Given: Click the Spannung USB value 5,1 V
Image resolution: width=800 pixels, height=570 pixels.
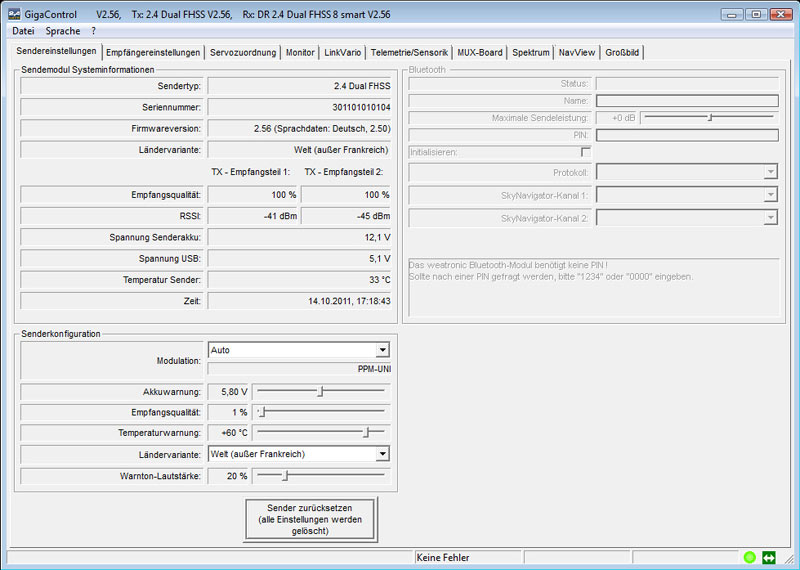Looking at the screenshot, I should [380, 259].
